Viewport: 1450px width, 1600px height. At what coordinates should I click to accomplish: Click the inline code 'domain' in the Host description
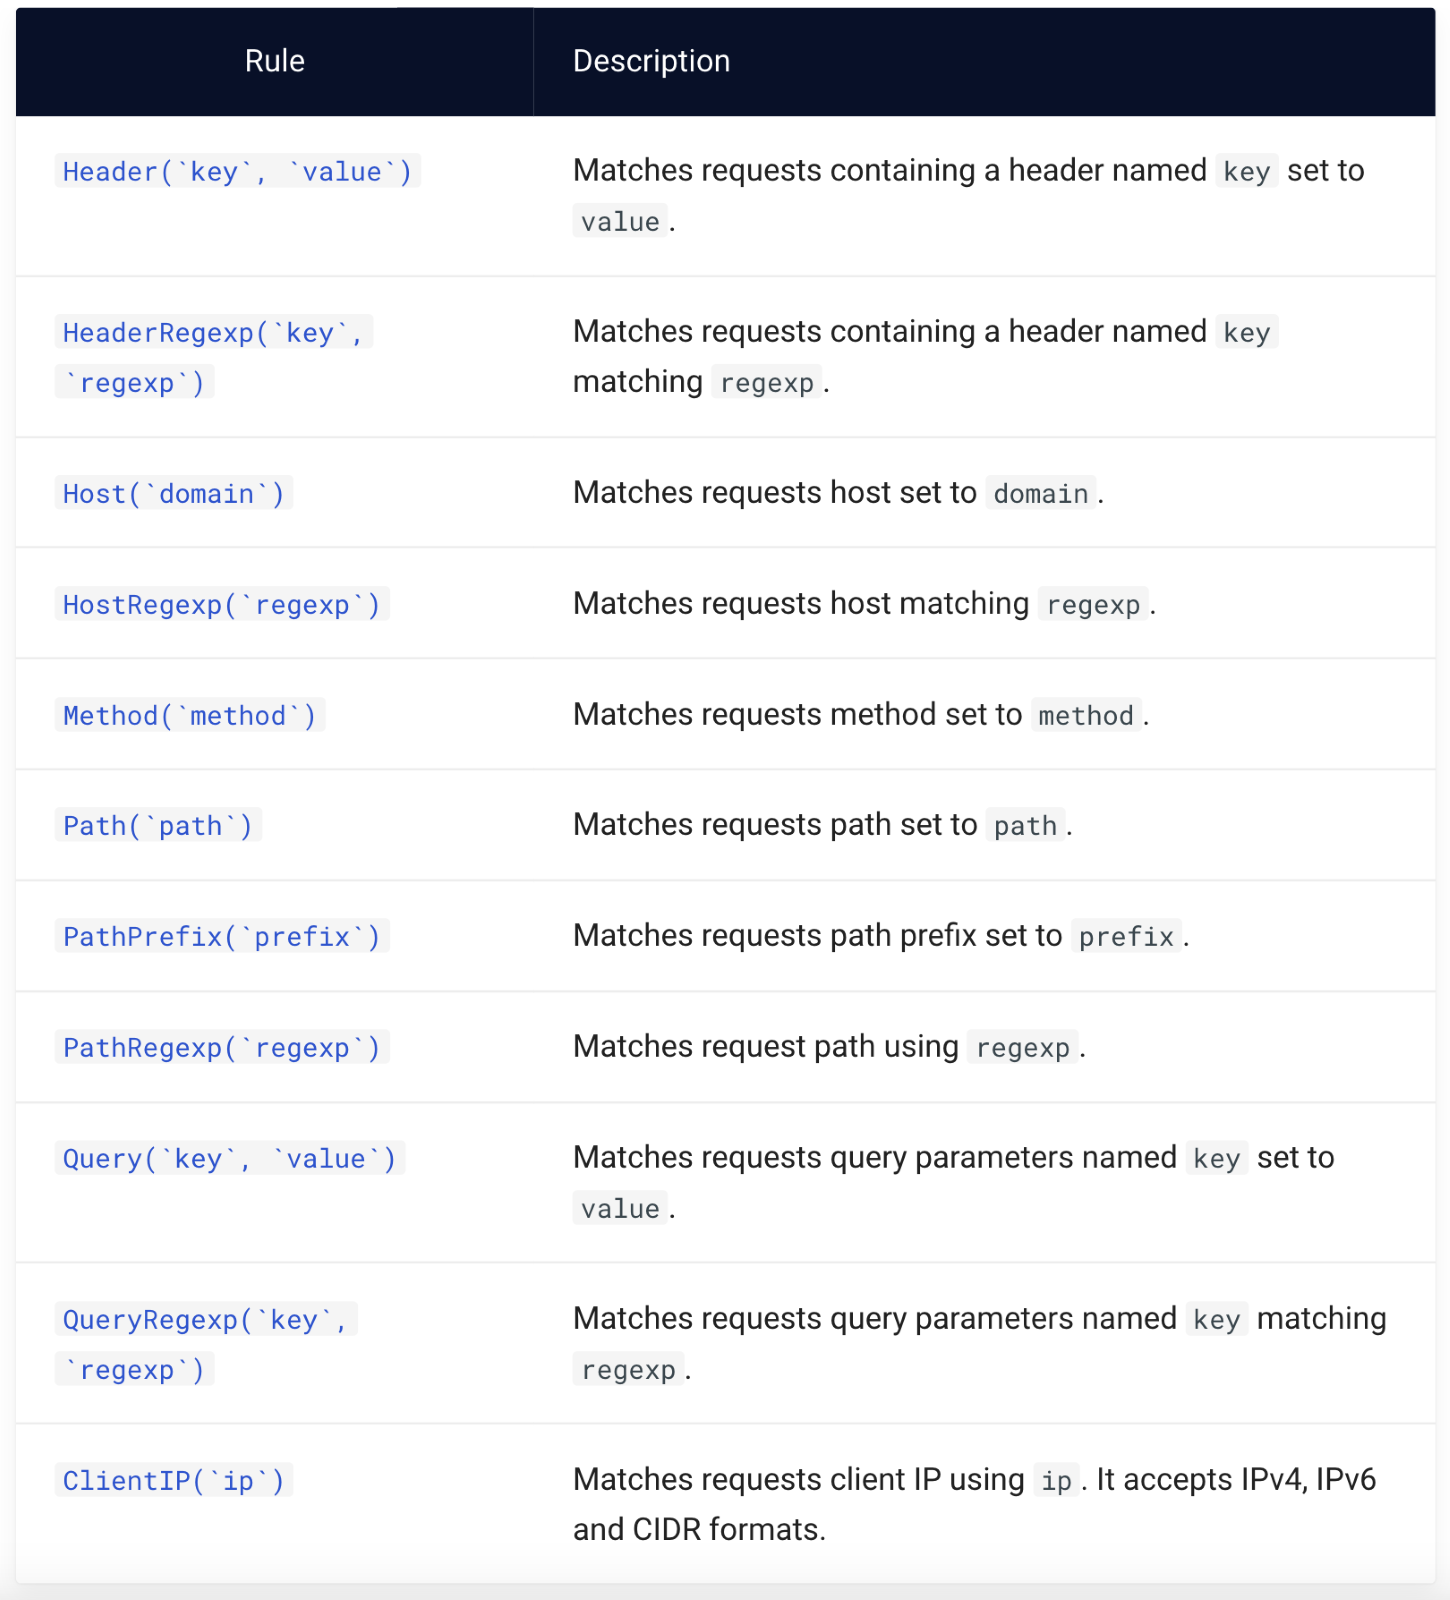click(x=1040, y=494)
